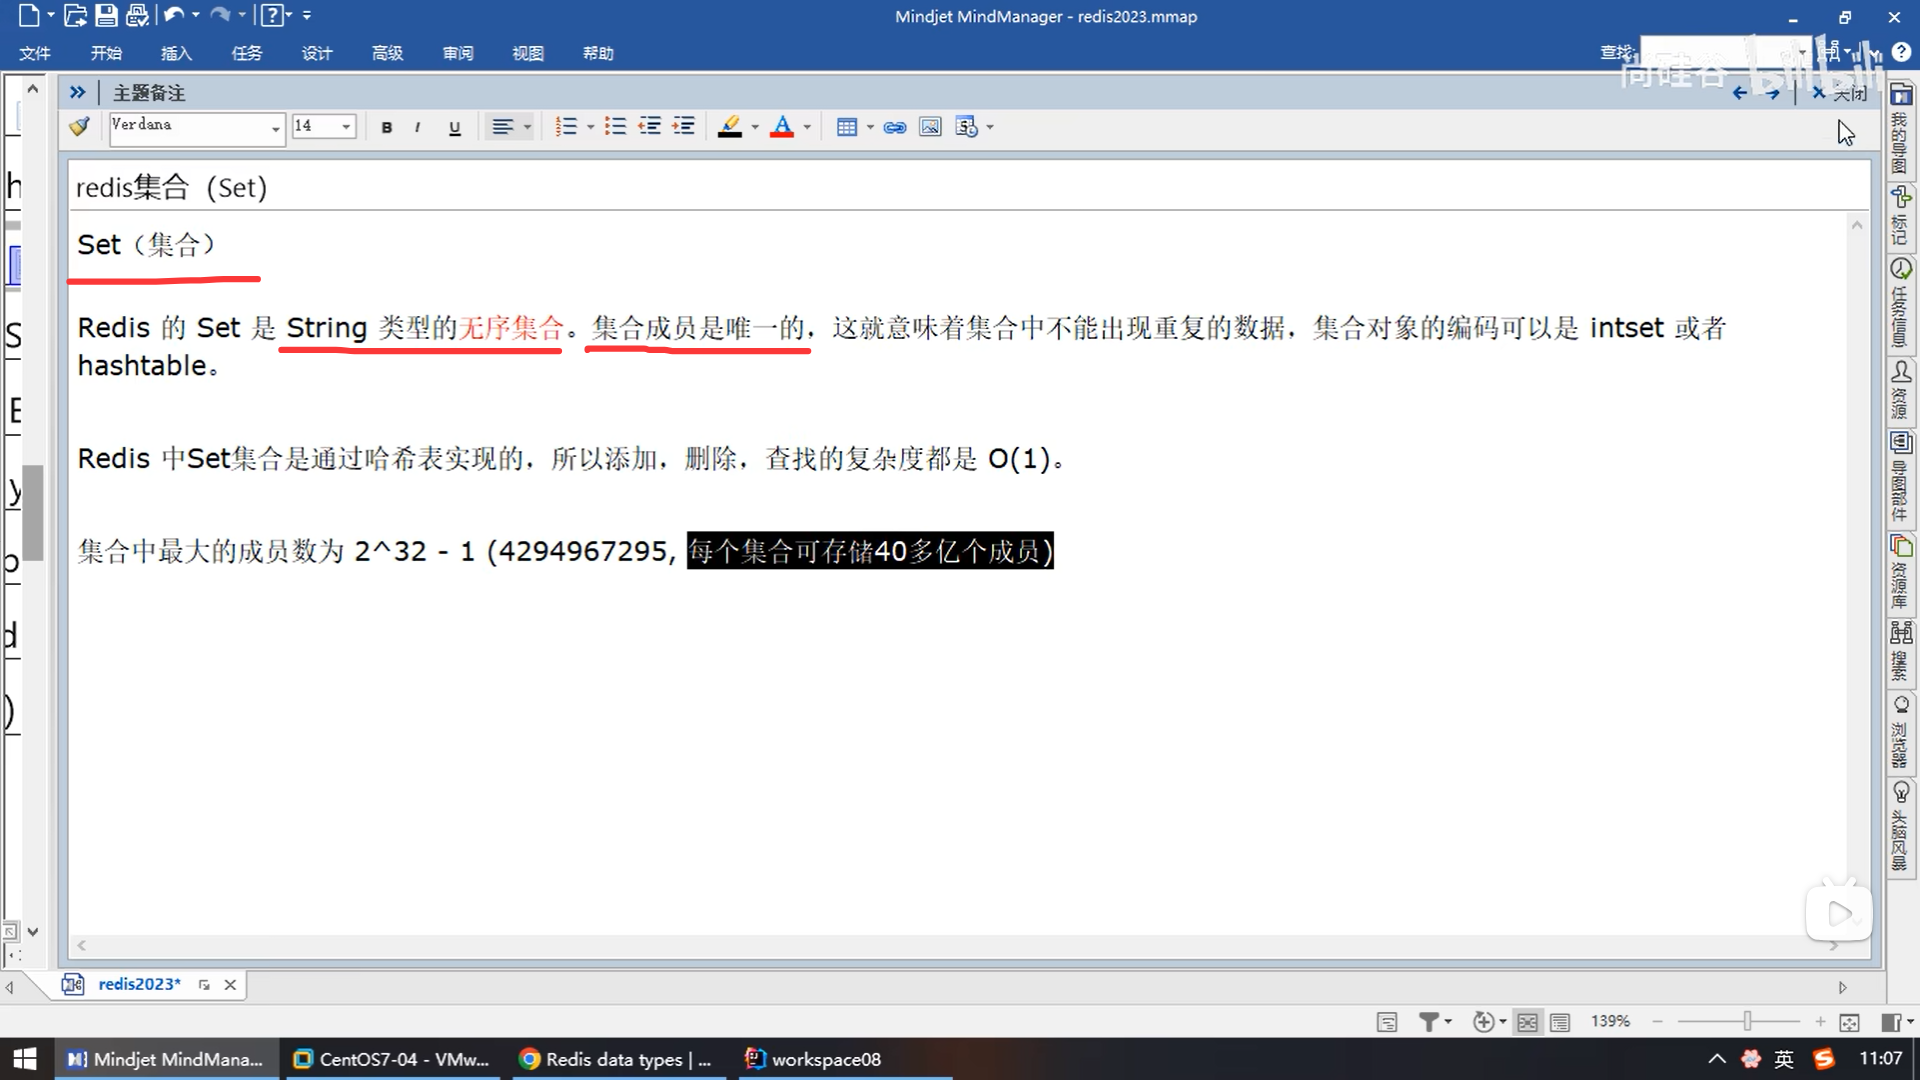The width and height of the screenshot is (1920, 1080).
Task: Expand the insert table dropdown arrow
Action: coord(870,127)
